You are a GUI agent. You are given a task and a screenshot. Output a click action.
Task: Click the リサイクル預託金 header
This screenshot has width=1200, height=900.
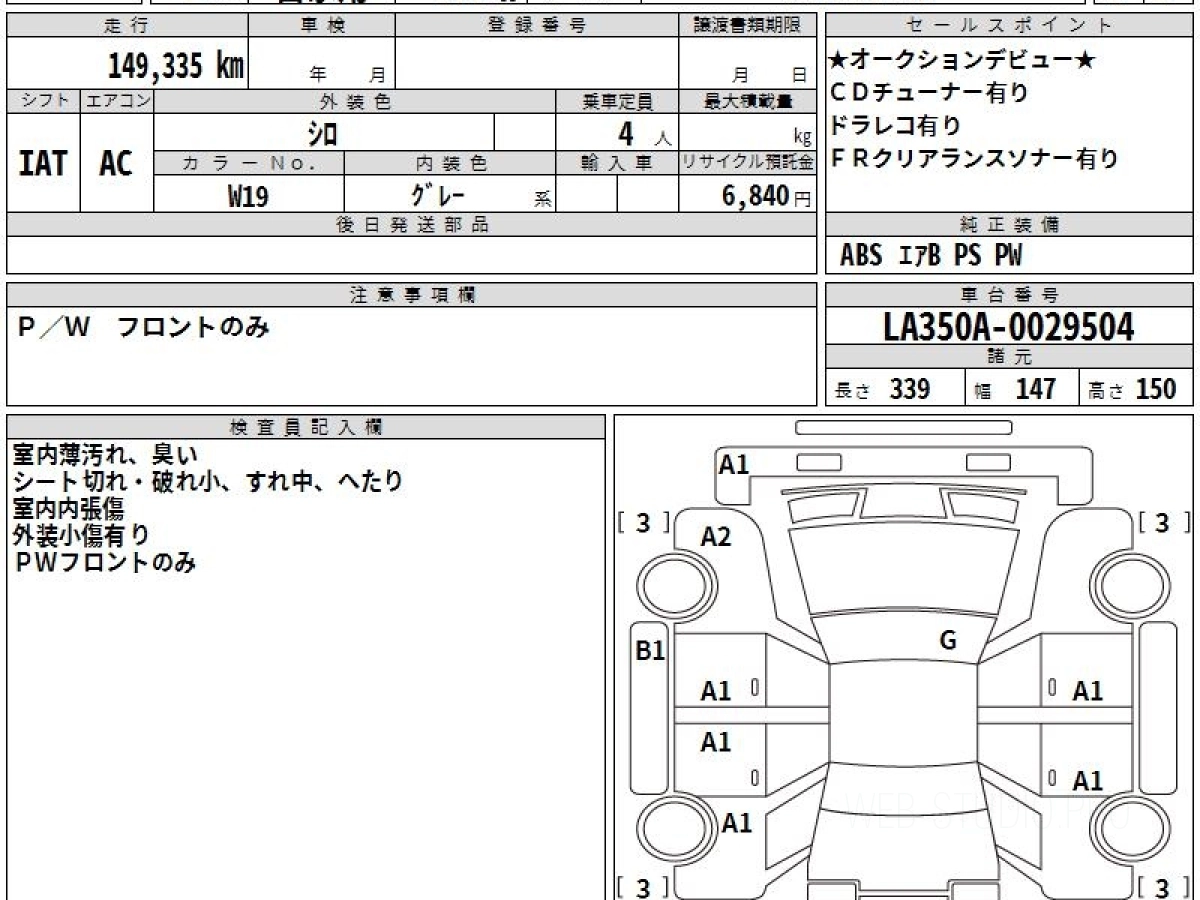pyautogui.click(x=747, y=163)
